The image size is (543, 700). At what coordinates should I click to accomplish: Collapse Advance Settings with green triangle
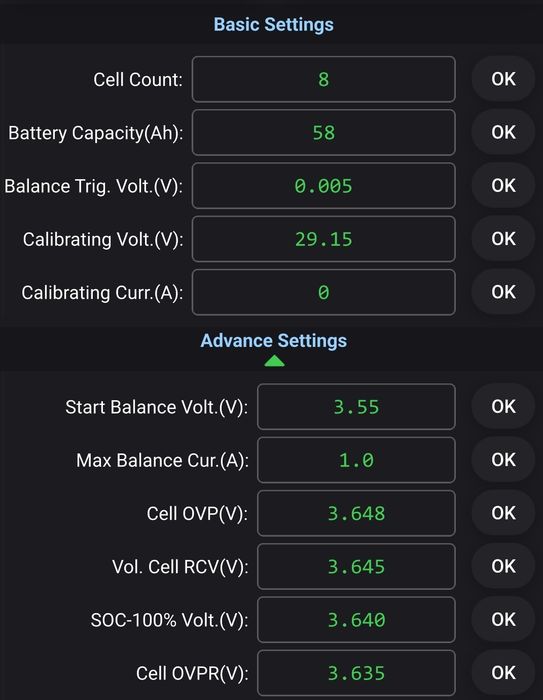(x=274, y=361)
